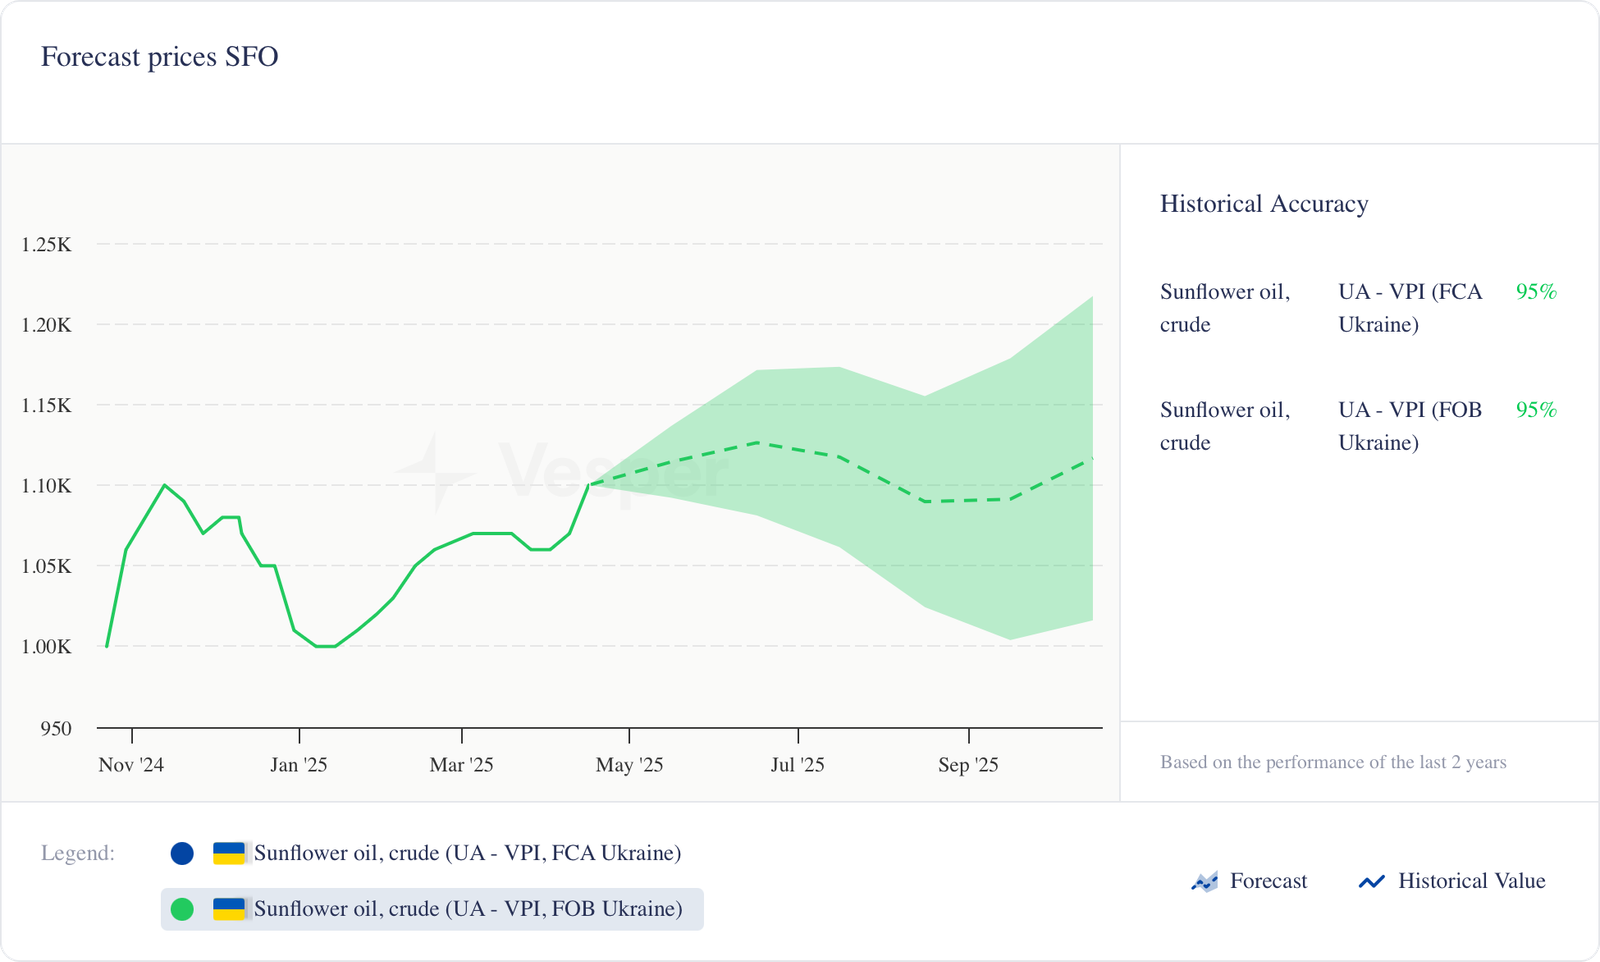Click the Historical Value line icon
The height and width of the screenshot is (962, 1600).
[x=1371, y=881]
